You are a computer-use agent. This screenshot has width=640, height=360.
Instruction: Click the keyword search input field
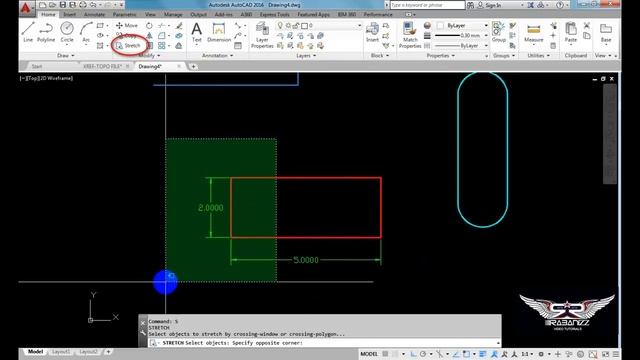point(427,5)
